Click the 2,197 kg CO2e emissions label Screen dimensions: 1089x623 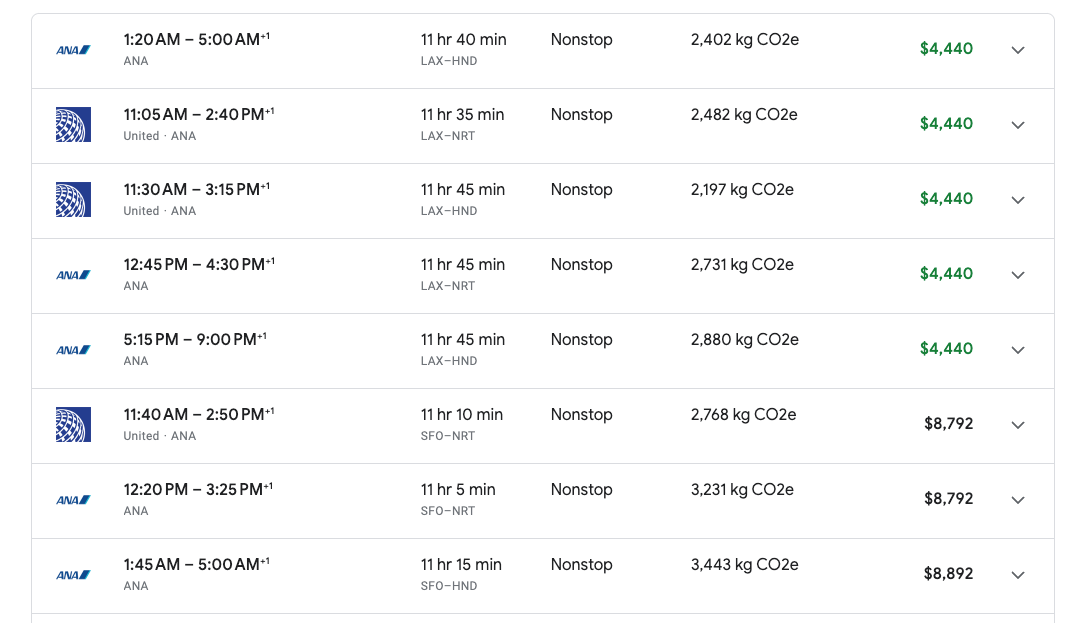(742, 190)
